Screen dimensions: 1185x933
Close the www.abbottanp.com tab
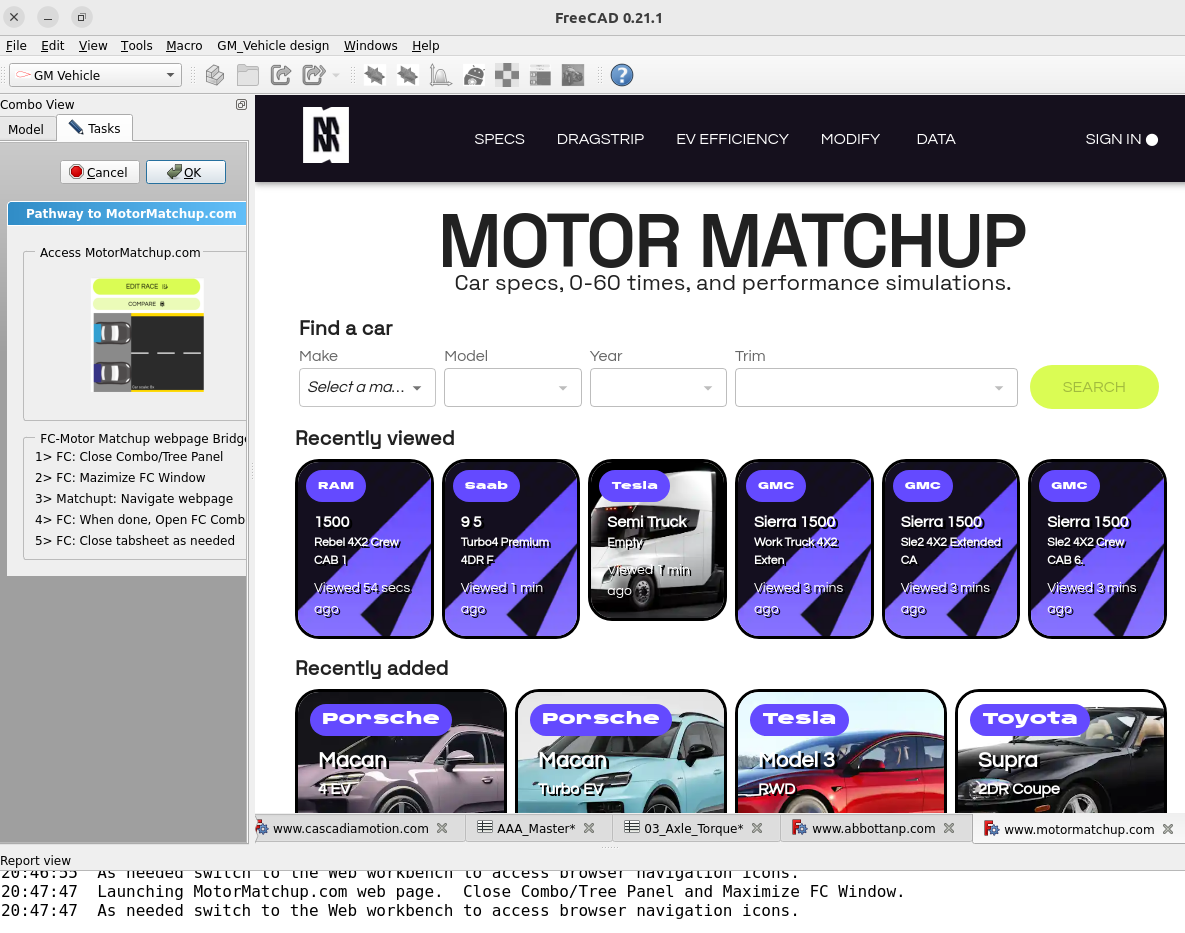949,828
